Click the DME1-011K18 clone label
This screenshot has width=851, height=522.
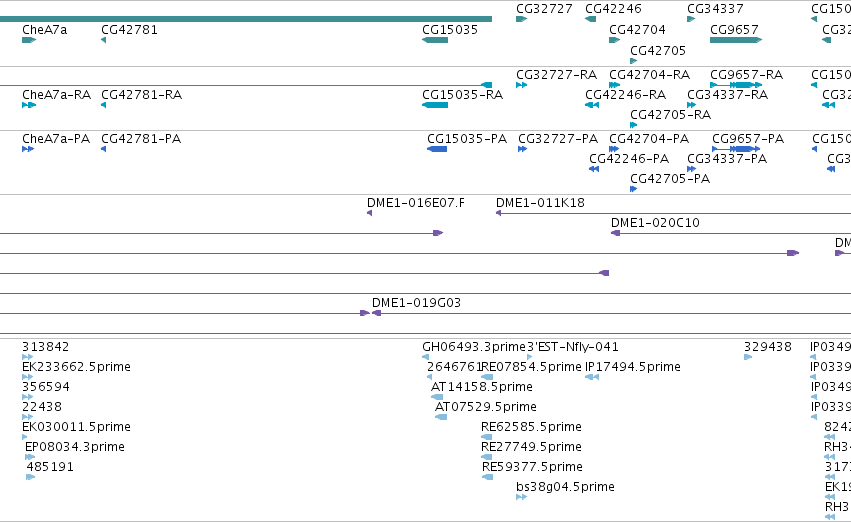point(541,203)
